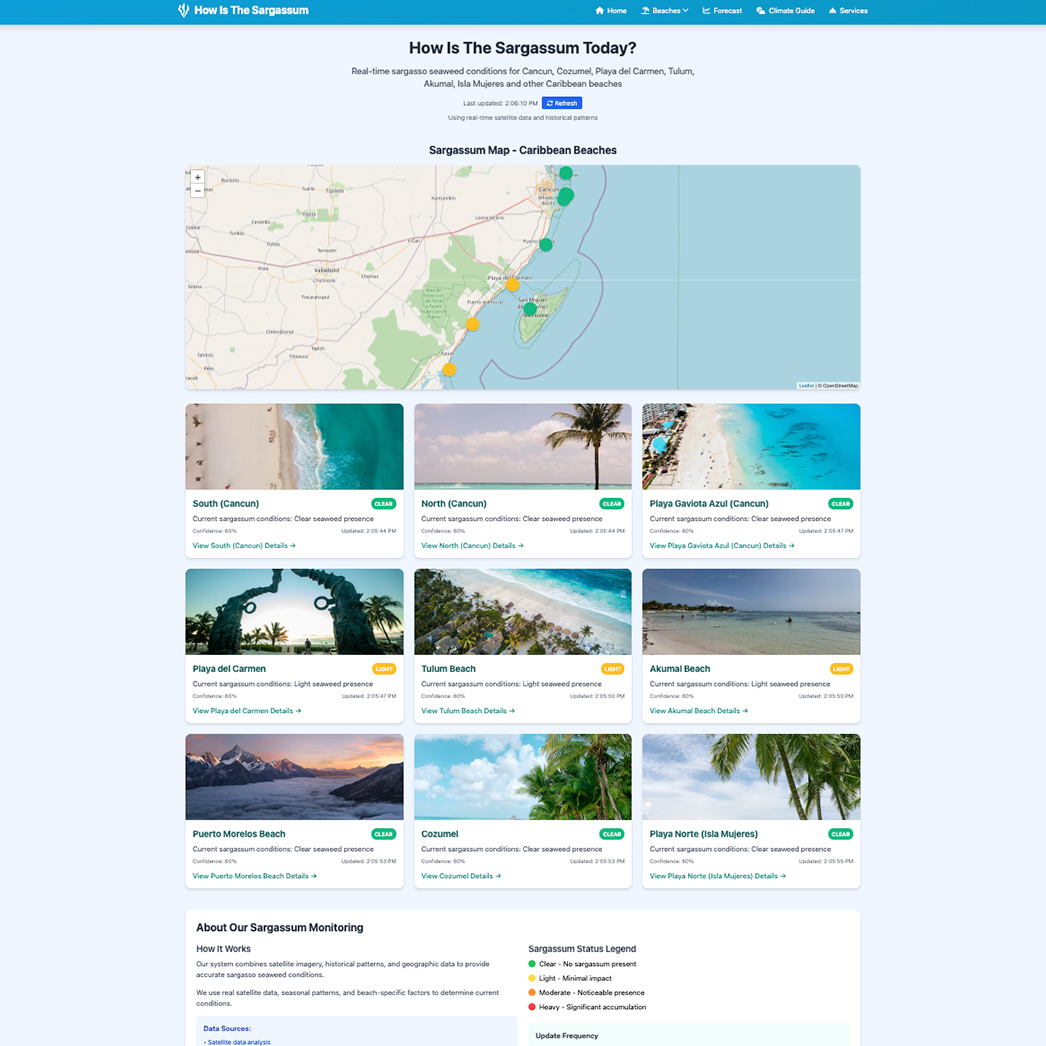The height and width of the screenshot is (1046, 1046).
Task: Open the Beaches dropdown menu
Action: (x=664, y=11)
